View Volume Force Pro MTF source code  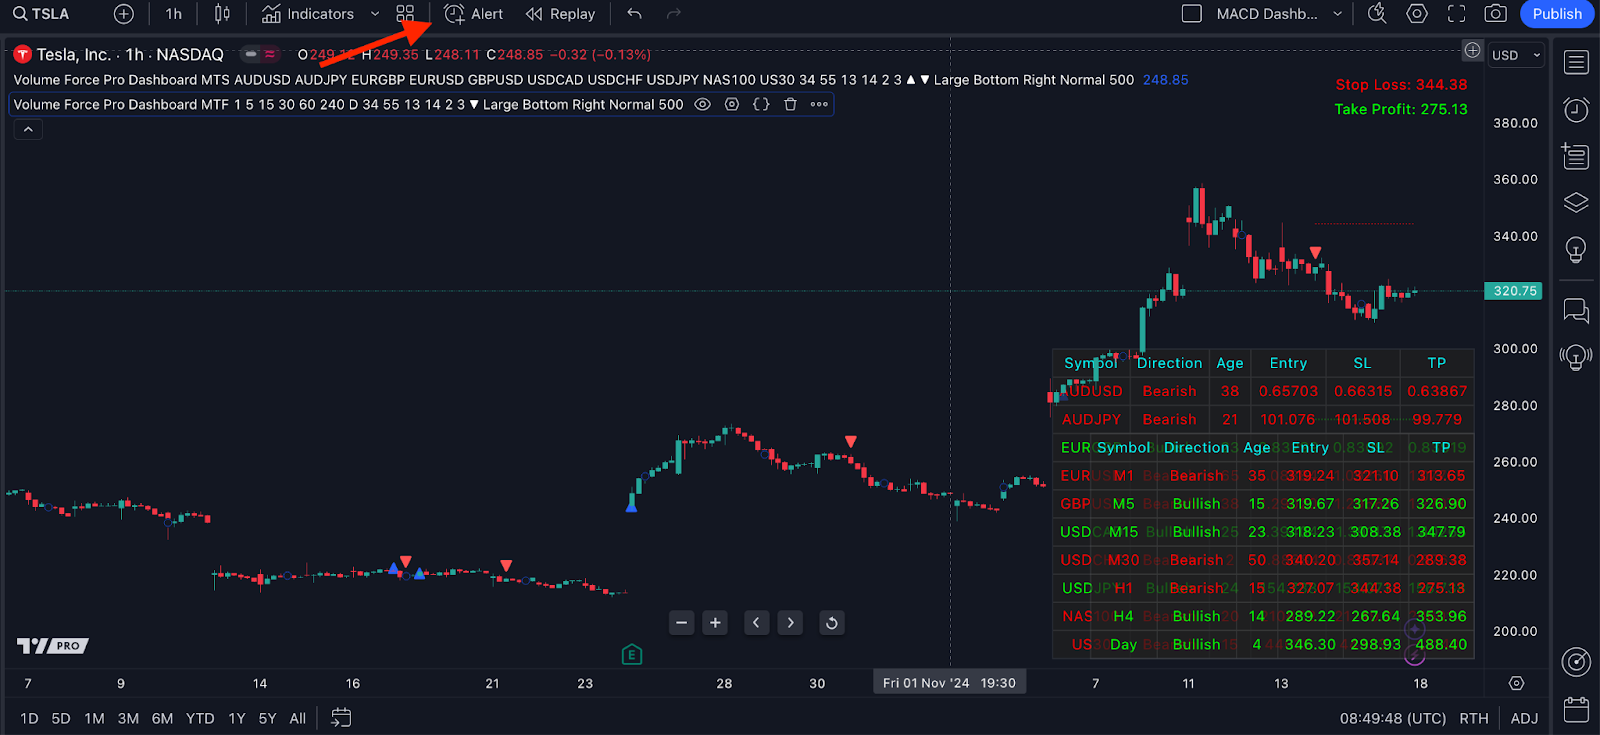click(x=761, y=104)
